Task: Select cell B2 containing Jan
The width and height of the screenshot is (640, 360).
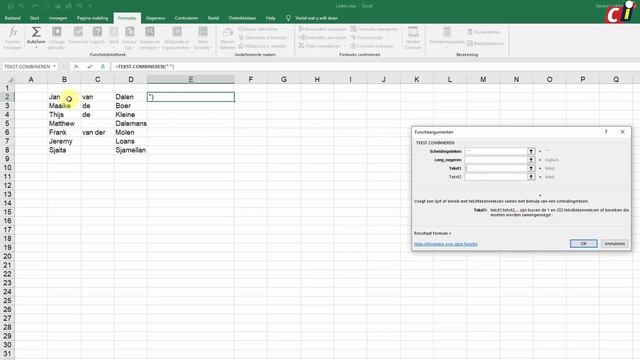Action: click(64, 97)
